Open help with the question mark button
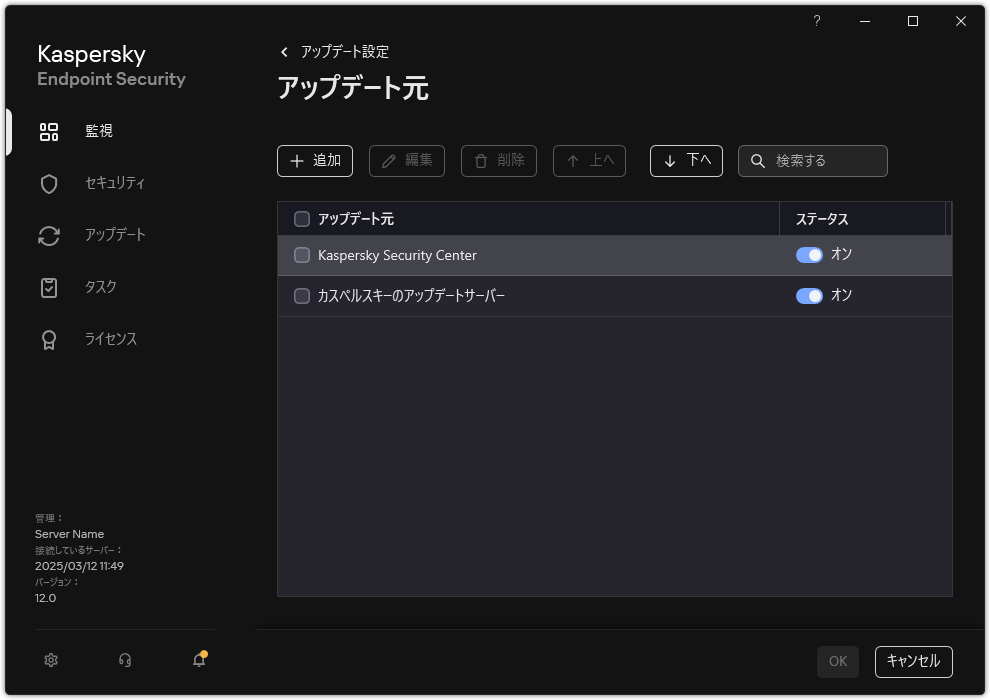Viewport: 990px width, 700px height. pyautogui.click(x=816, y=20)
